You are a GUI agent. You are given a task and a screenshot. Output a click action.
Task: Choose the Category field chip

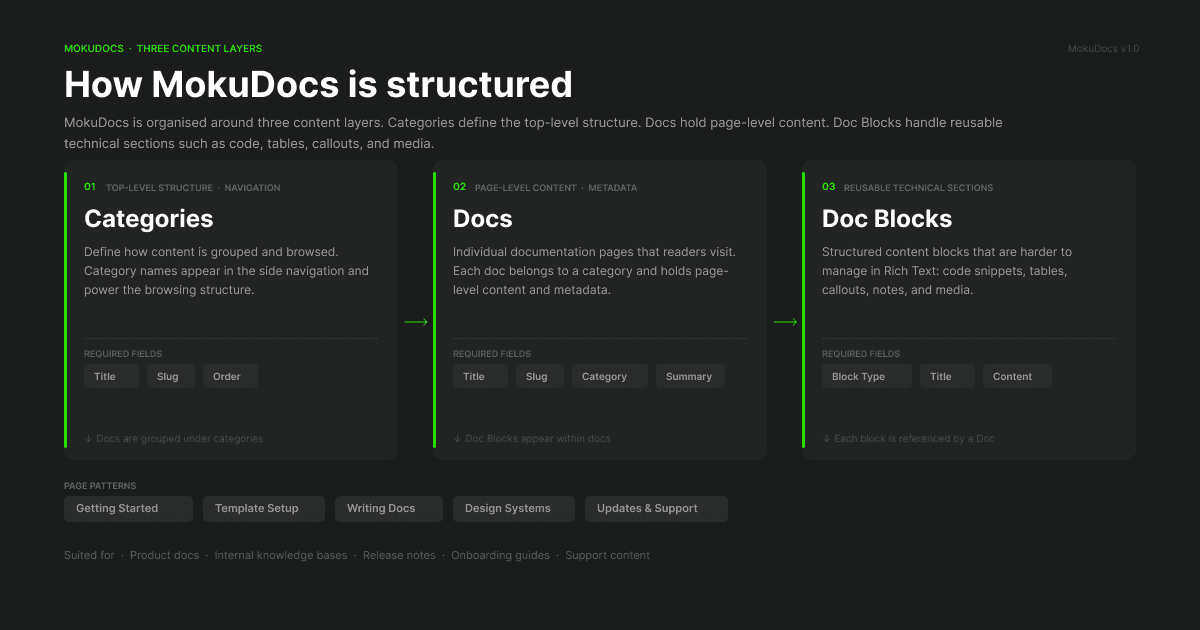(x=610, y=377)
